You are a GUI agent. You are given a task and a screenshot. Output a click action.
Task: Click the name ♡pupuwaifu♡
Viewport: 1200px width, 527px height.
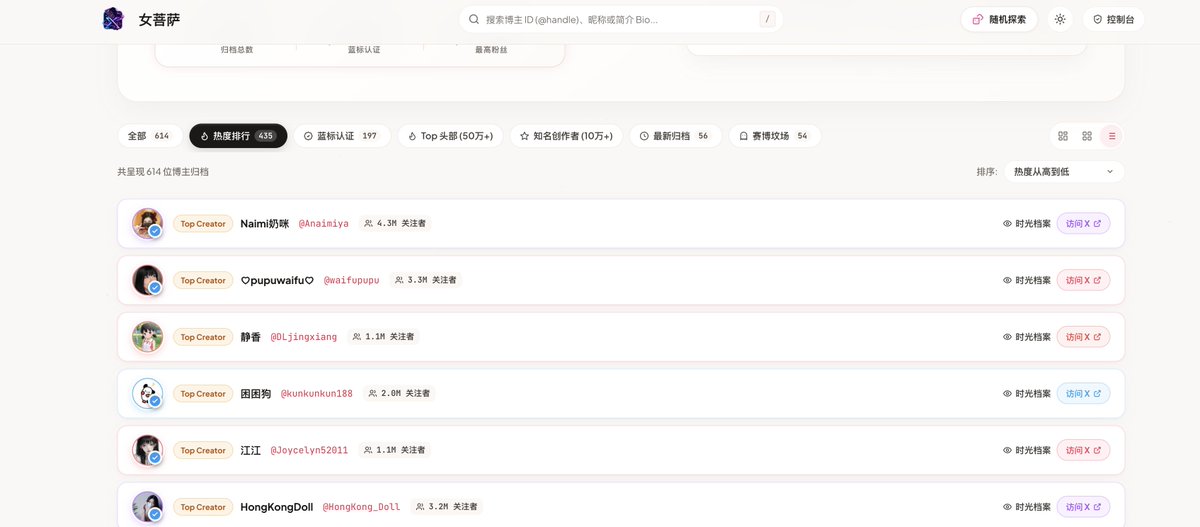pos(278,281)
